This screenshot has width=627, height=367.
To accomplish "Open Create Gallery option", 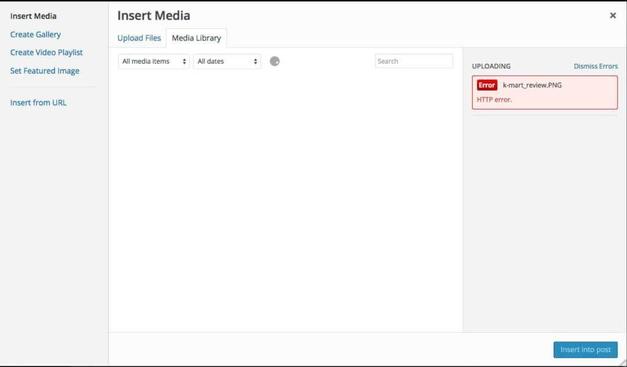I will pos(36,34).
